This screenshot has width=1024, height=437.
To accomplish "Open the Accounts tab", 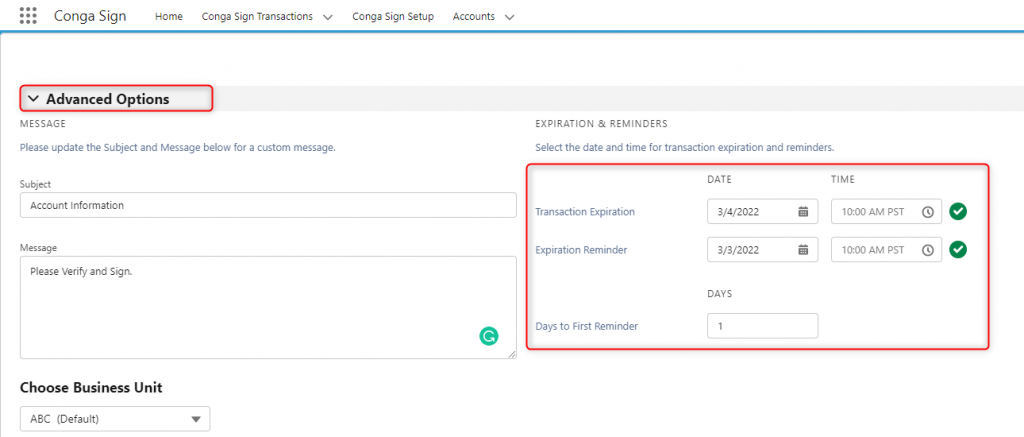I will pos(473,16).
